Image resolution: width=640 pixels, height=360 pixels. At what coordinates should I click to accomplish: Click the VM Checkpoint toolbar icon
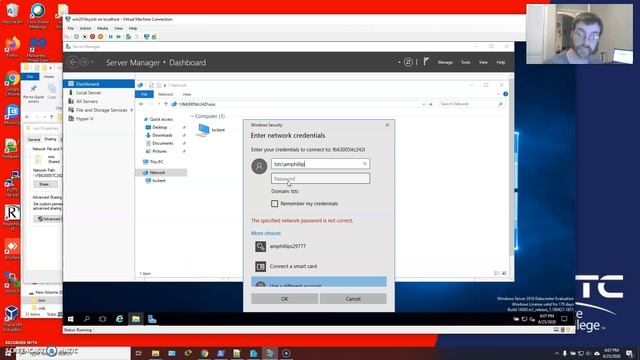129,37
